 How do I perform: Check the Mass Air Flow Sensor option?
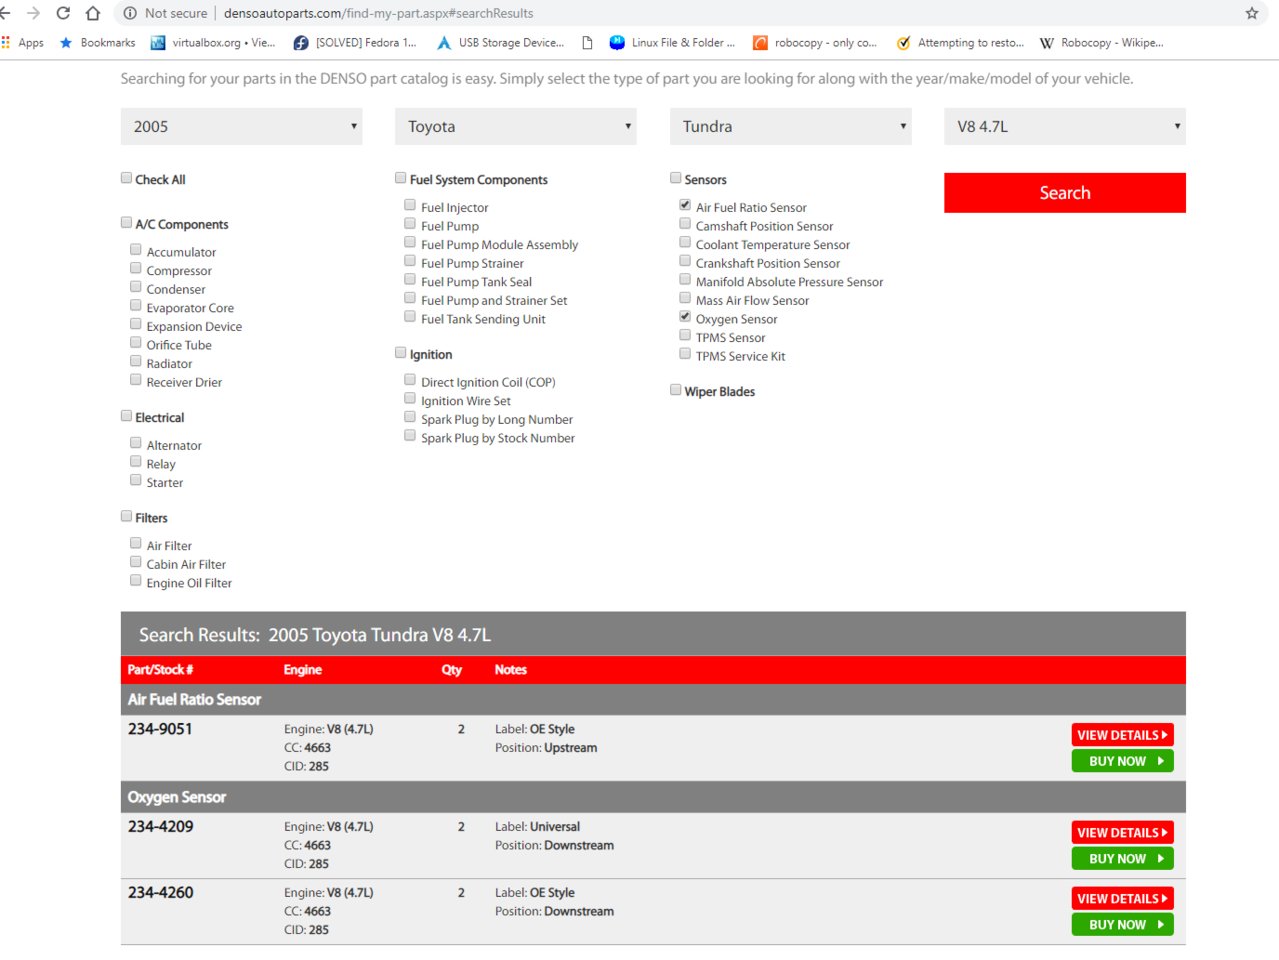pyautogui.click(x=685, y=298)
